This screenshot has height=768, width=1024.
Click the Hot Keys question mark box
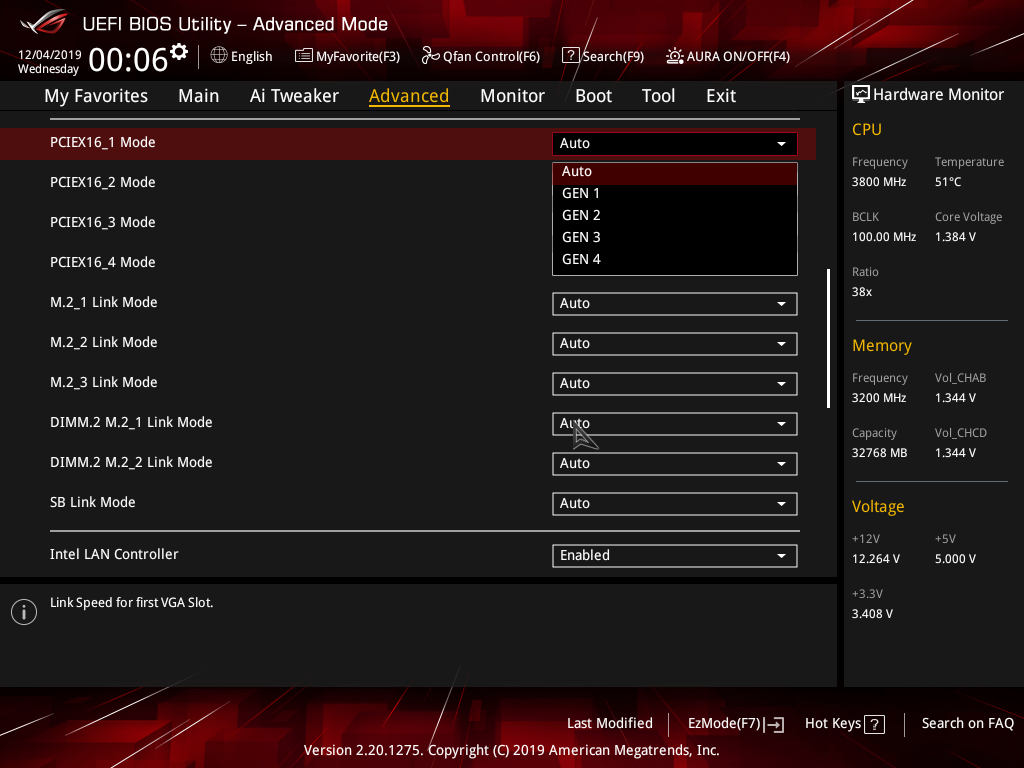(x=874, y=724)
